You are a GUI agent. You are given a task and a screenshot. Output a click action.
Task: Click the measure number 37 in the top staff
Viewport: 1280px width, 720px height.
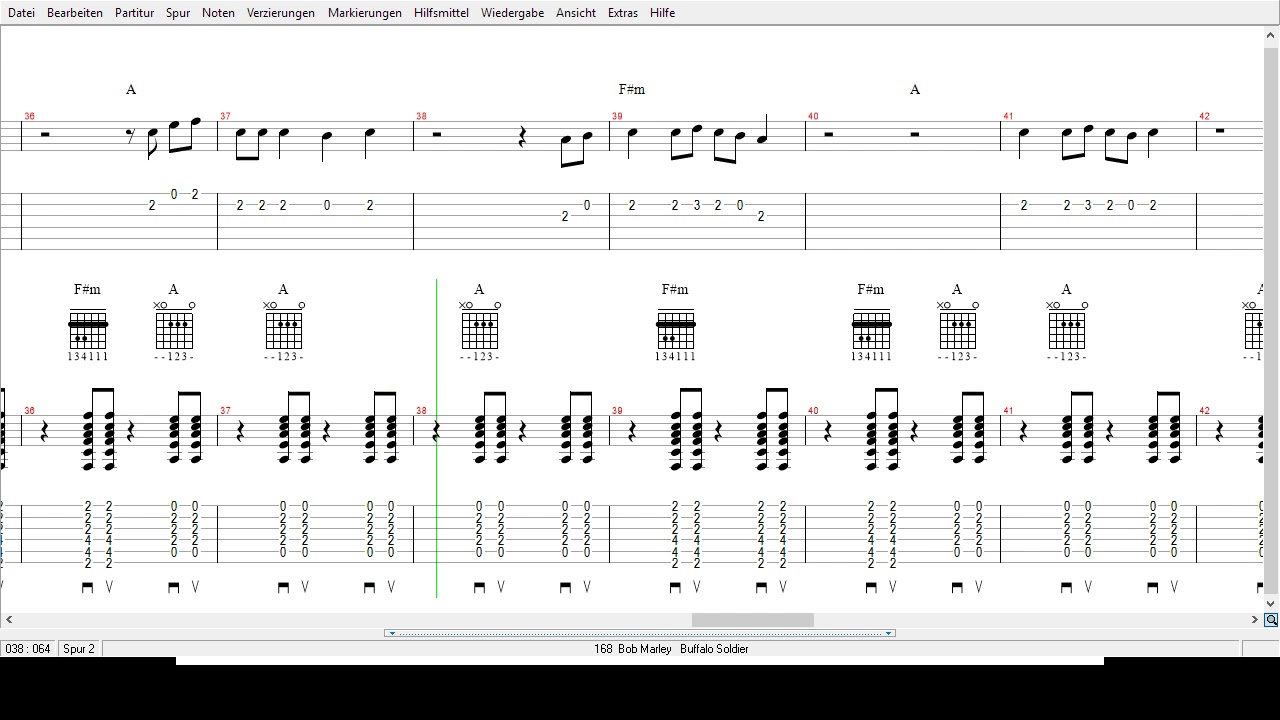(226, 117)
